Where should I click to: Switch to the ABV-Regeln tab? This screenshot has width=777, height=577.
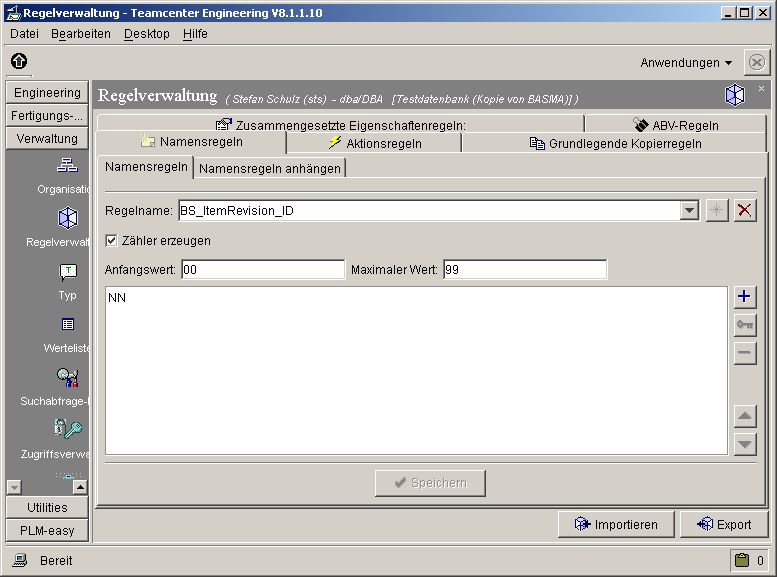[676, 124]
